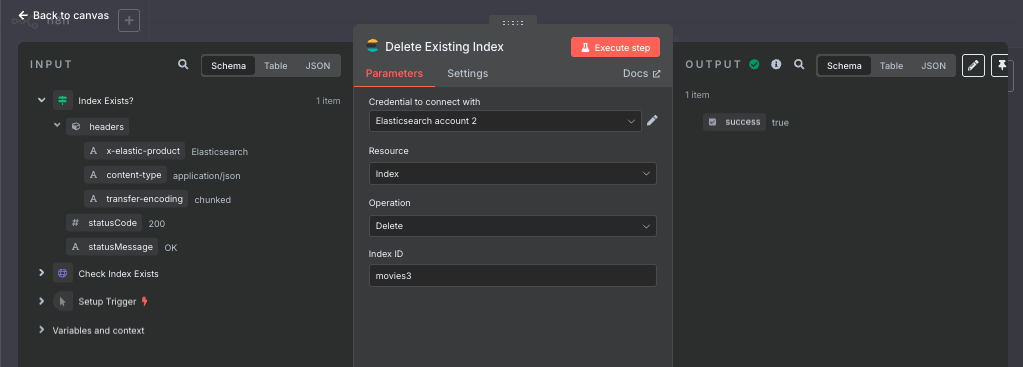
Task: Click the pencil icon beside the credential
Action: pyautogui.click(x=652, y=121)
